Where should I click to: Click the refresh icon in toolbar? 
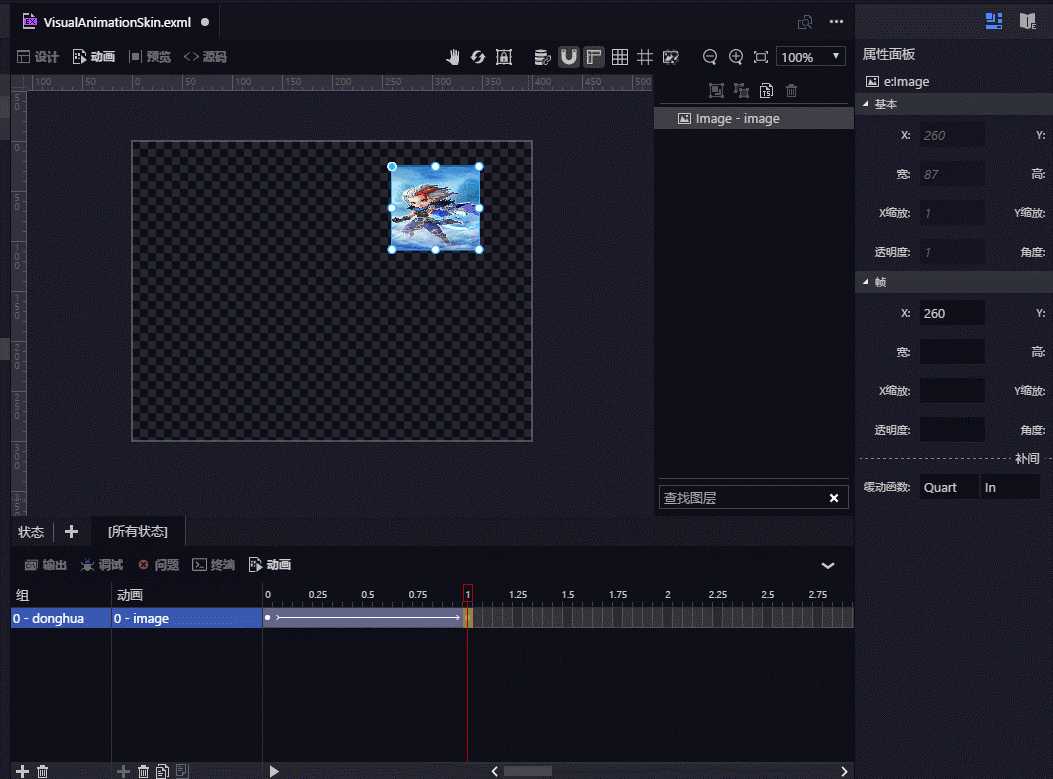pos(477,57)
